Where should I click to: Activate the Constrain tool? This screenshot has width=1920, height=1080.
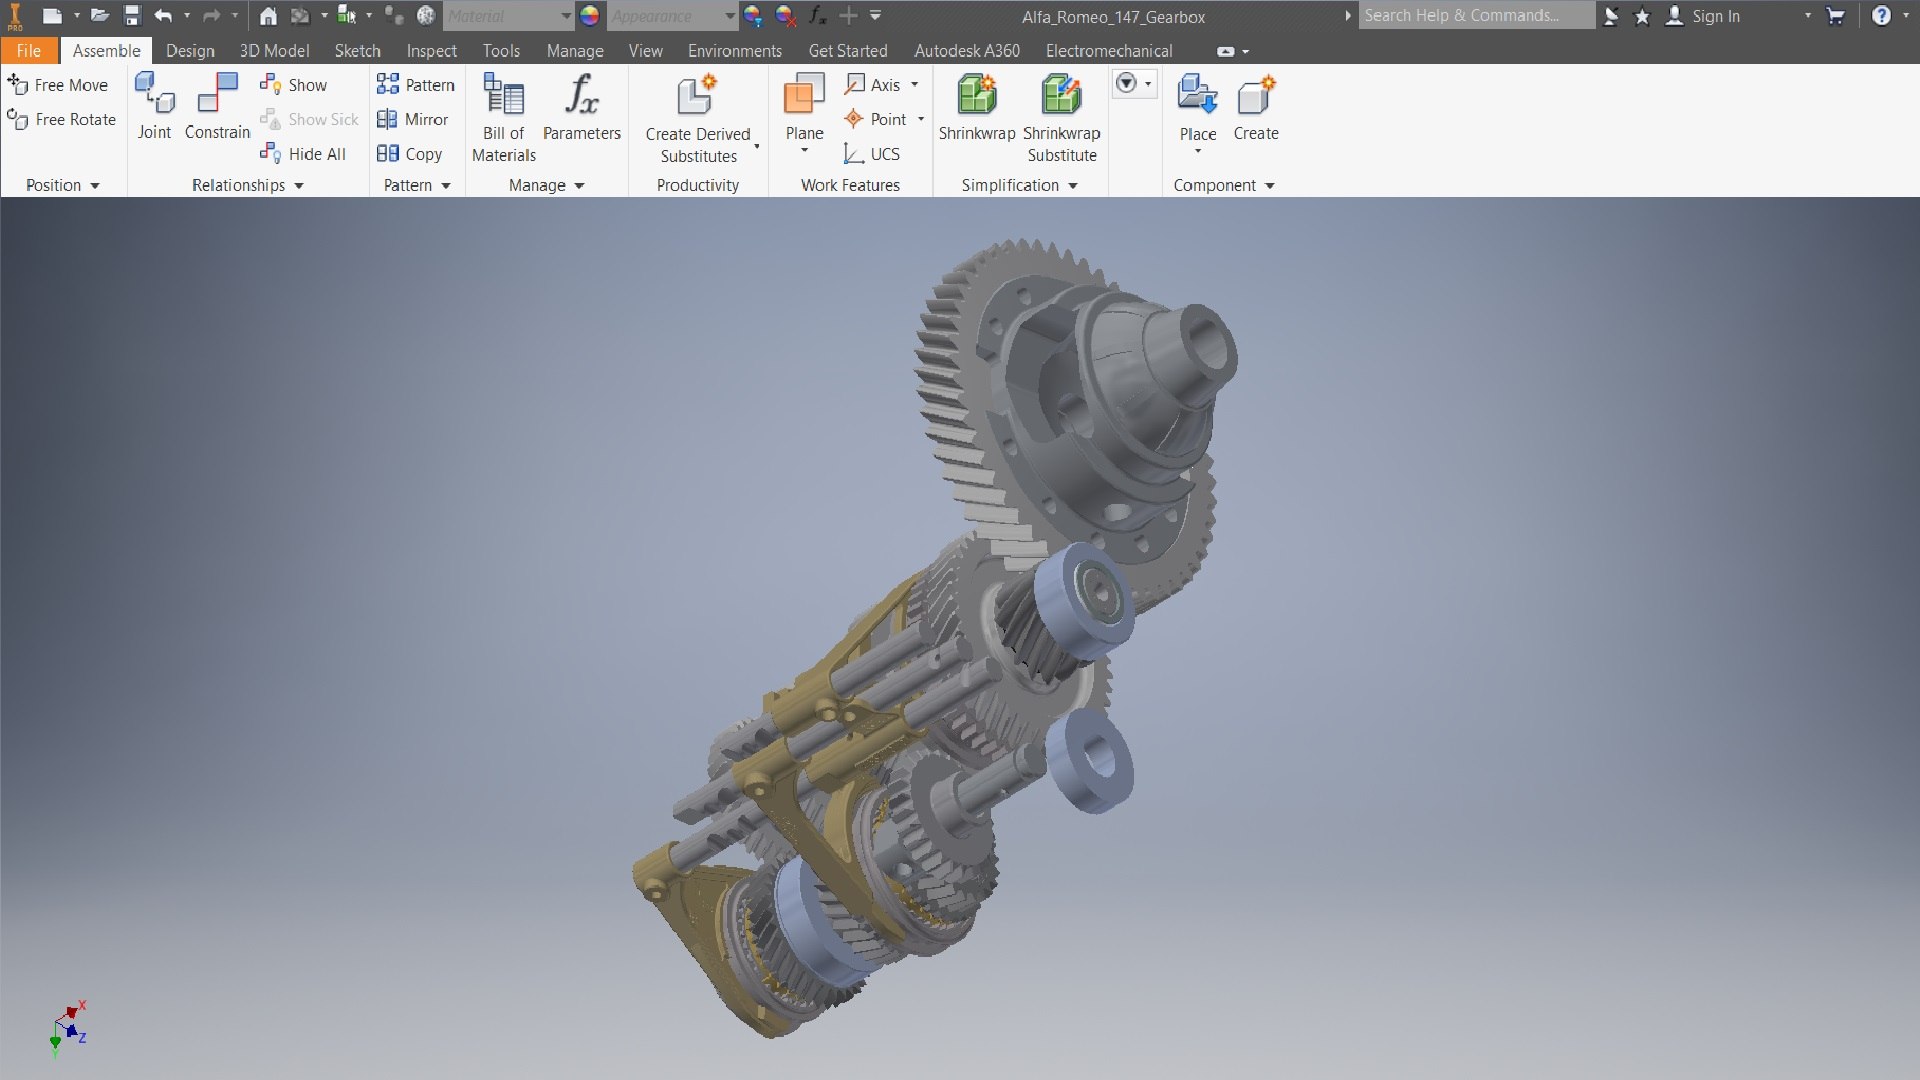coord(217,106)
